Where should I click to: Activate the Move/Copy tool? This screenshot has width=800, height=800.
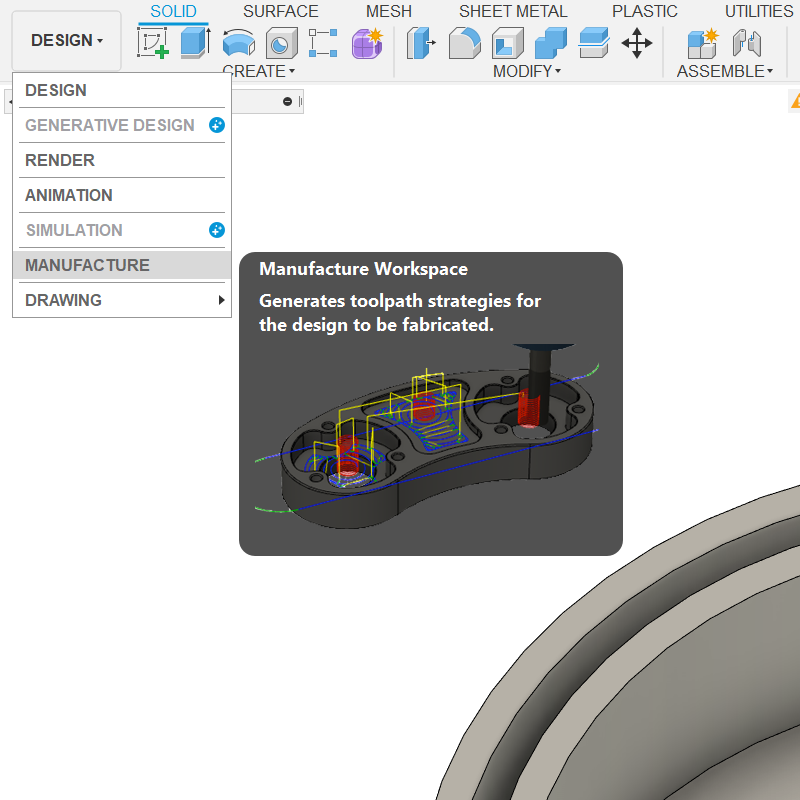tap(637, 41)
